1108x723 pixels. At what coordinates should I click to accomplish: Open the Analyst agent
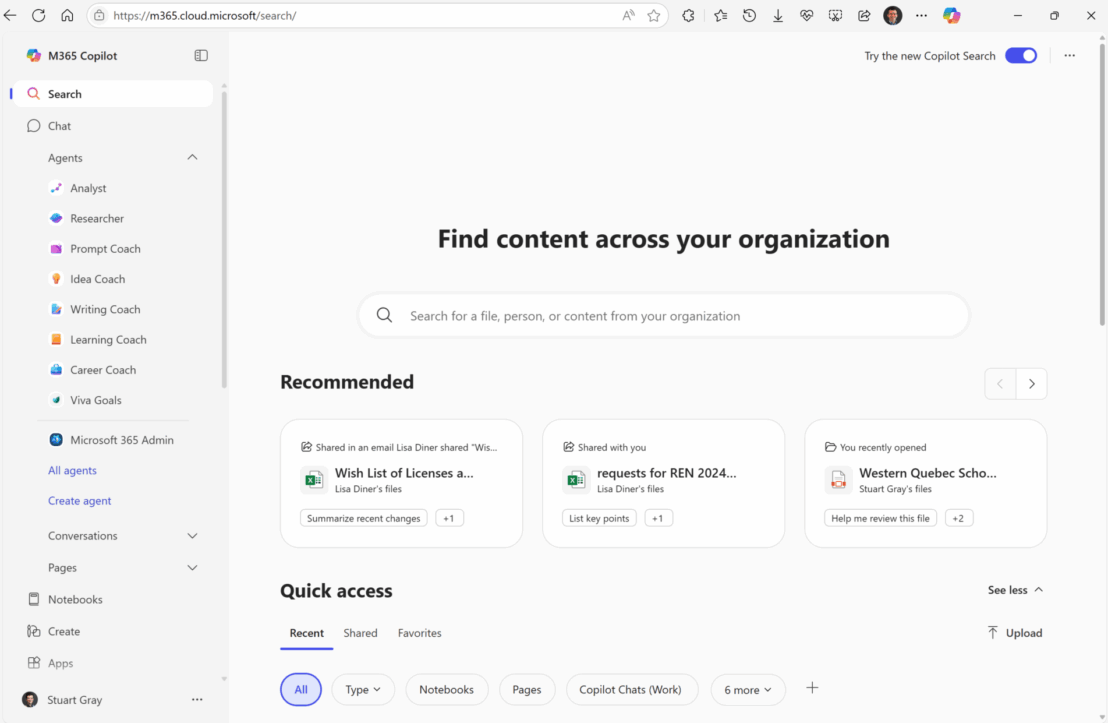tap(88, 188)
